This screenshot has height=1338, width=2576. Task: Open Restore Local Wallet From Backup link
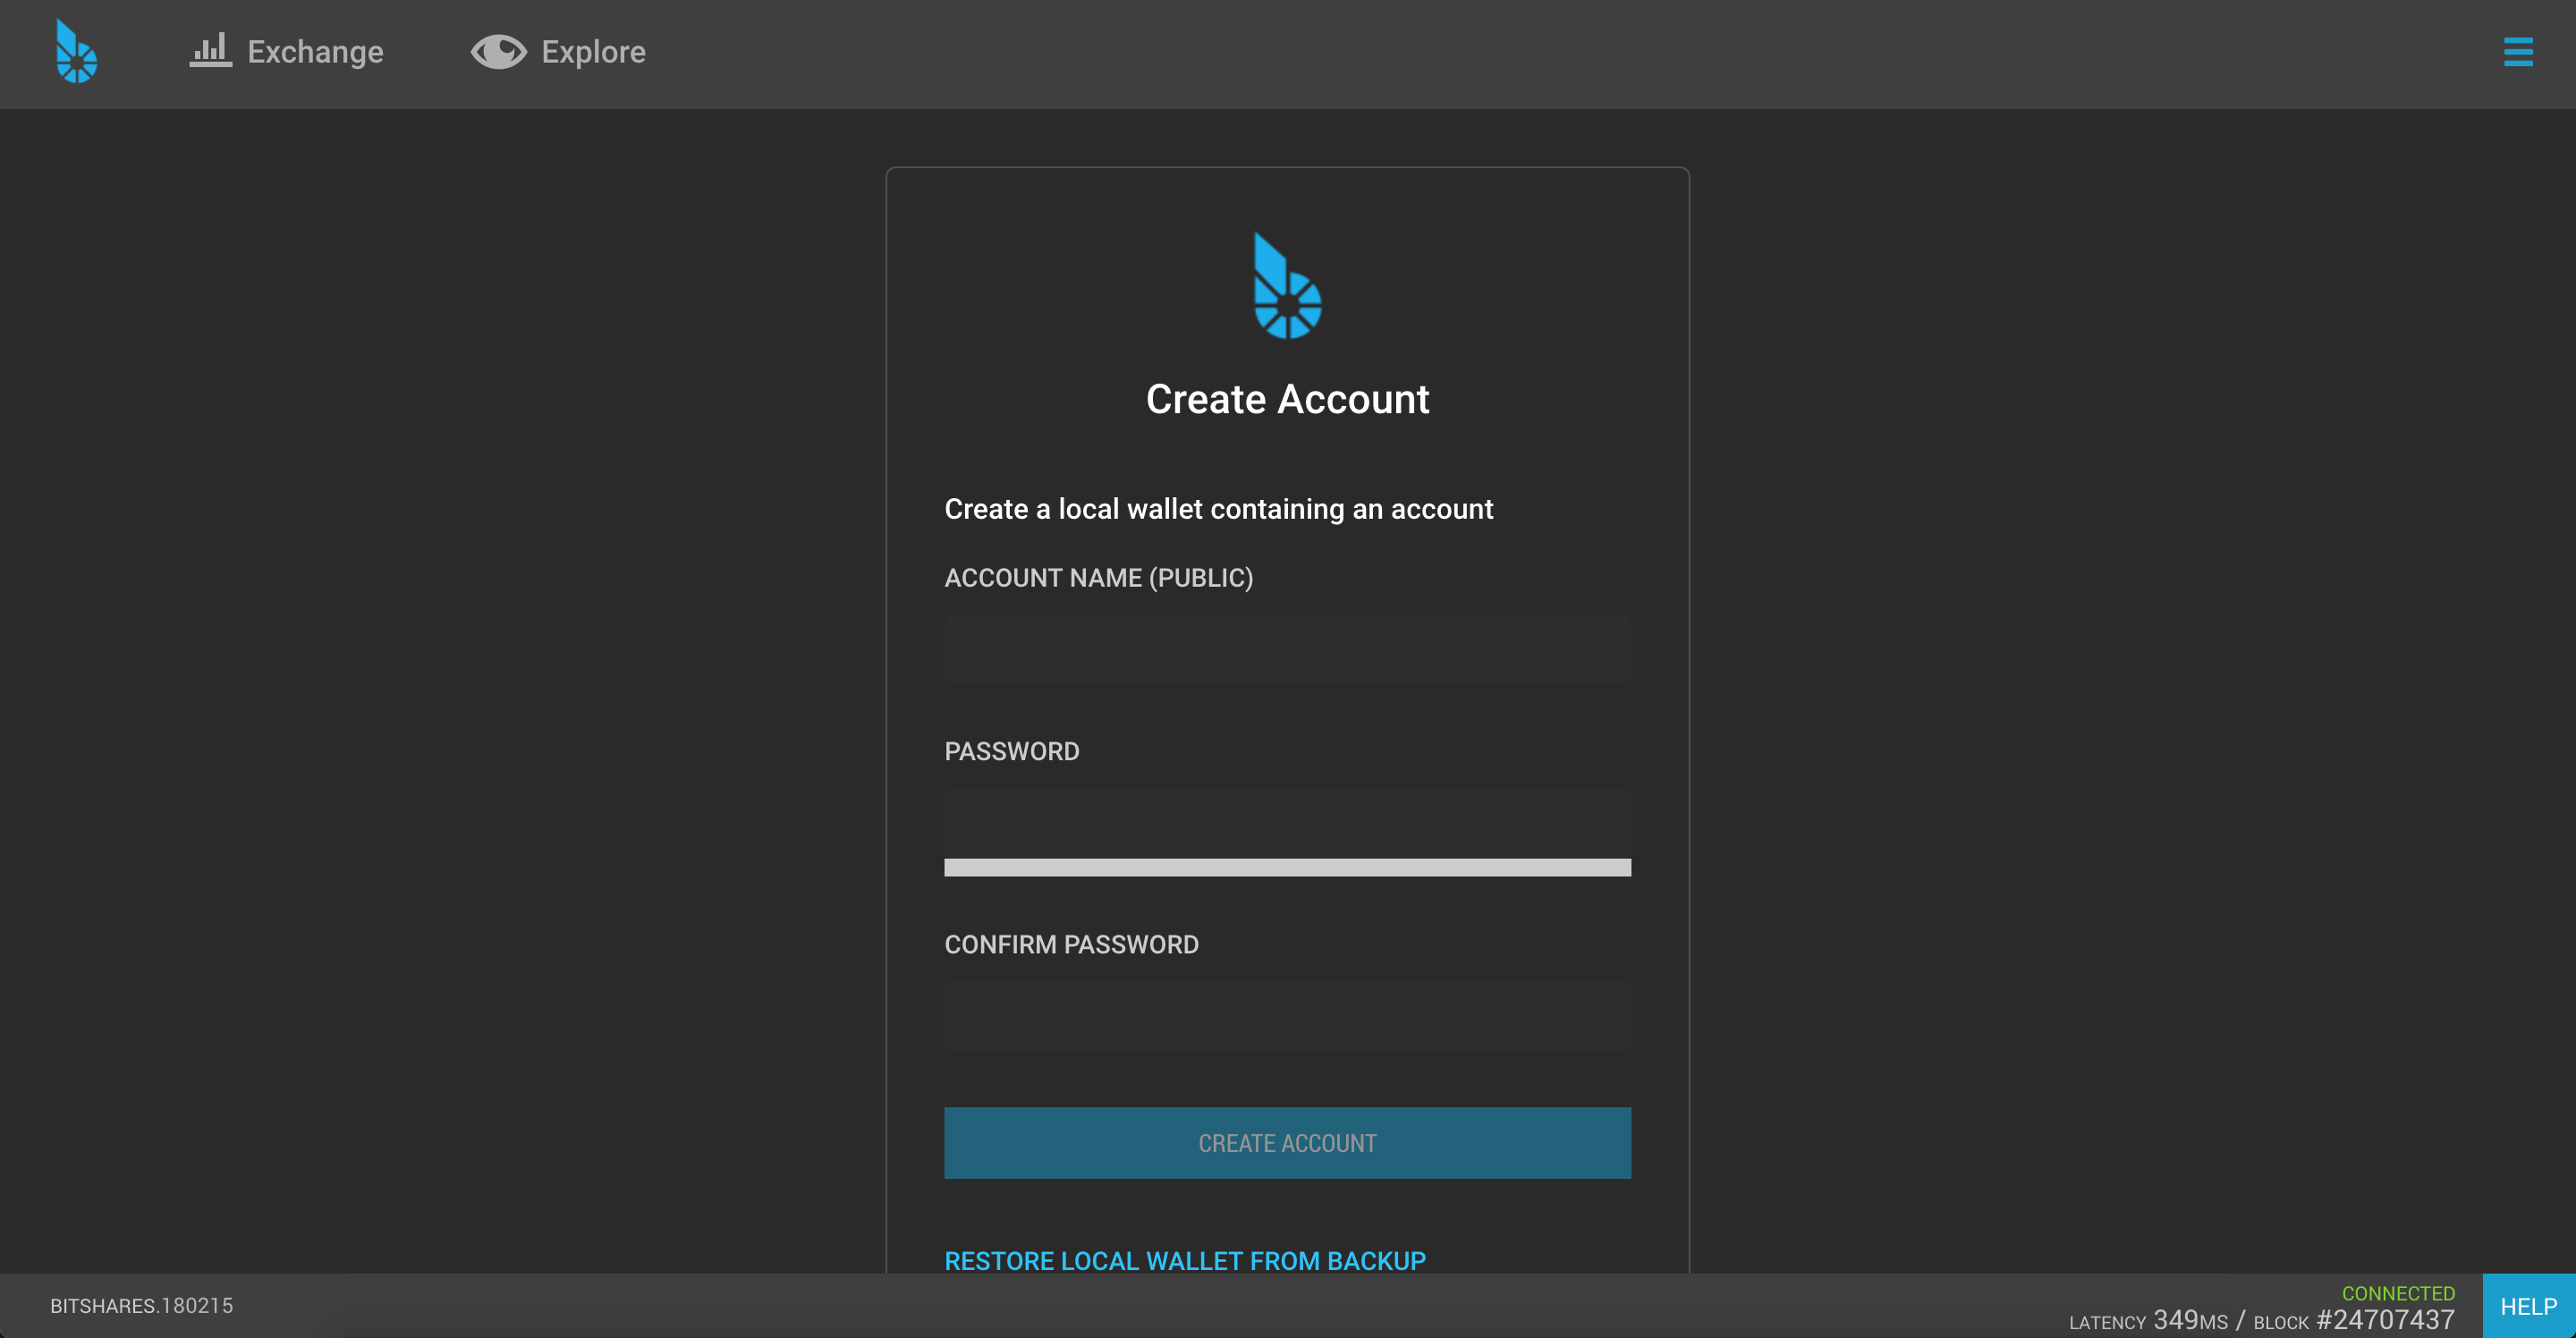coord(1185,1261)
